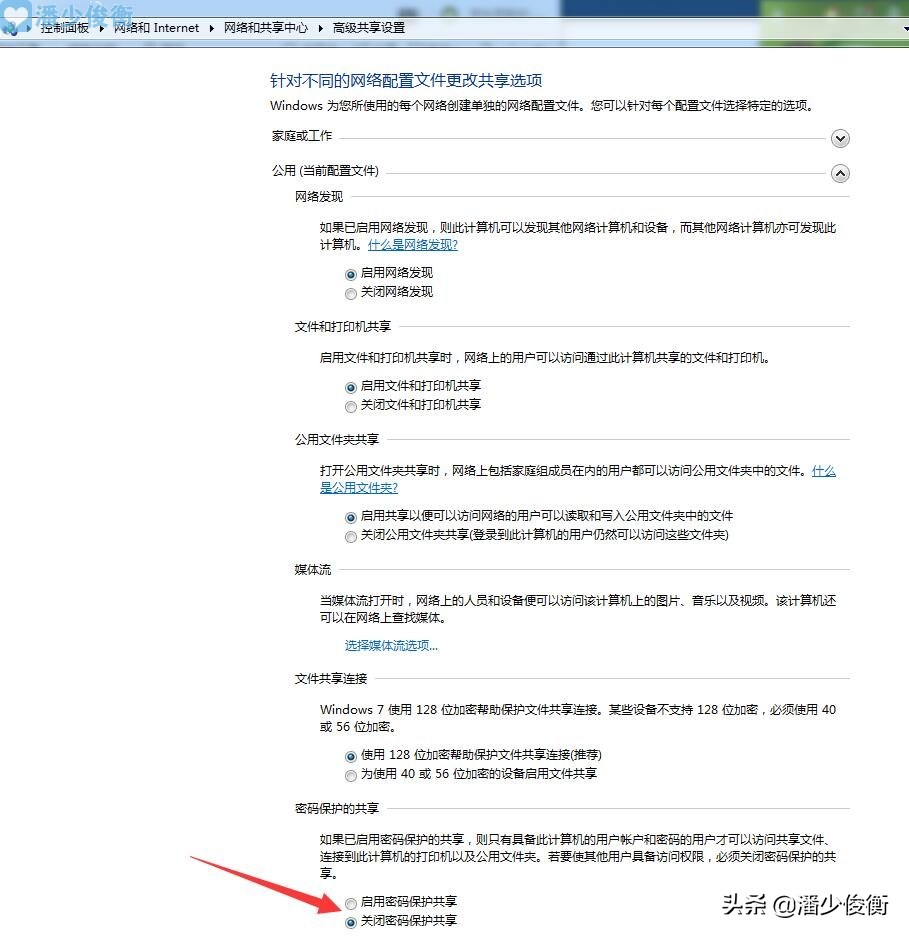Click 网络和 Internet in the breadcrumb bar
909x937 pixels.
coord(156,28)
